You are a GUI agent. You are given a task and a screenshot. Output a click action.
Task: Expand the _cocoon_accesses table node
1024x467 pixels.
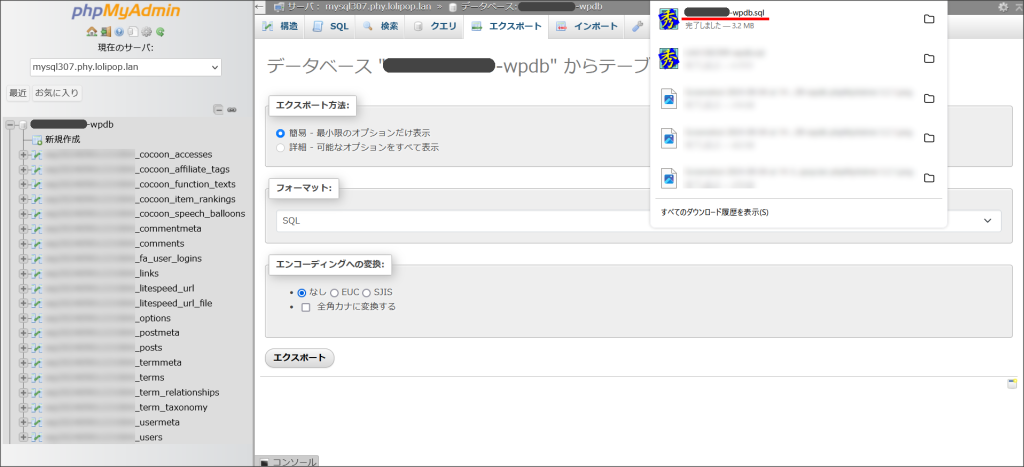point(24,155)
